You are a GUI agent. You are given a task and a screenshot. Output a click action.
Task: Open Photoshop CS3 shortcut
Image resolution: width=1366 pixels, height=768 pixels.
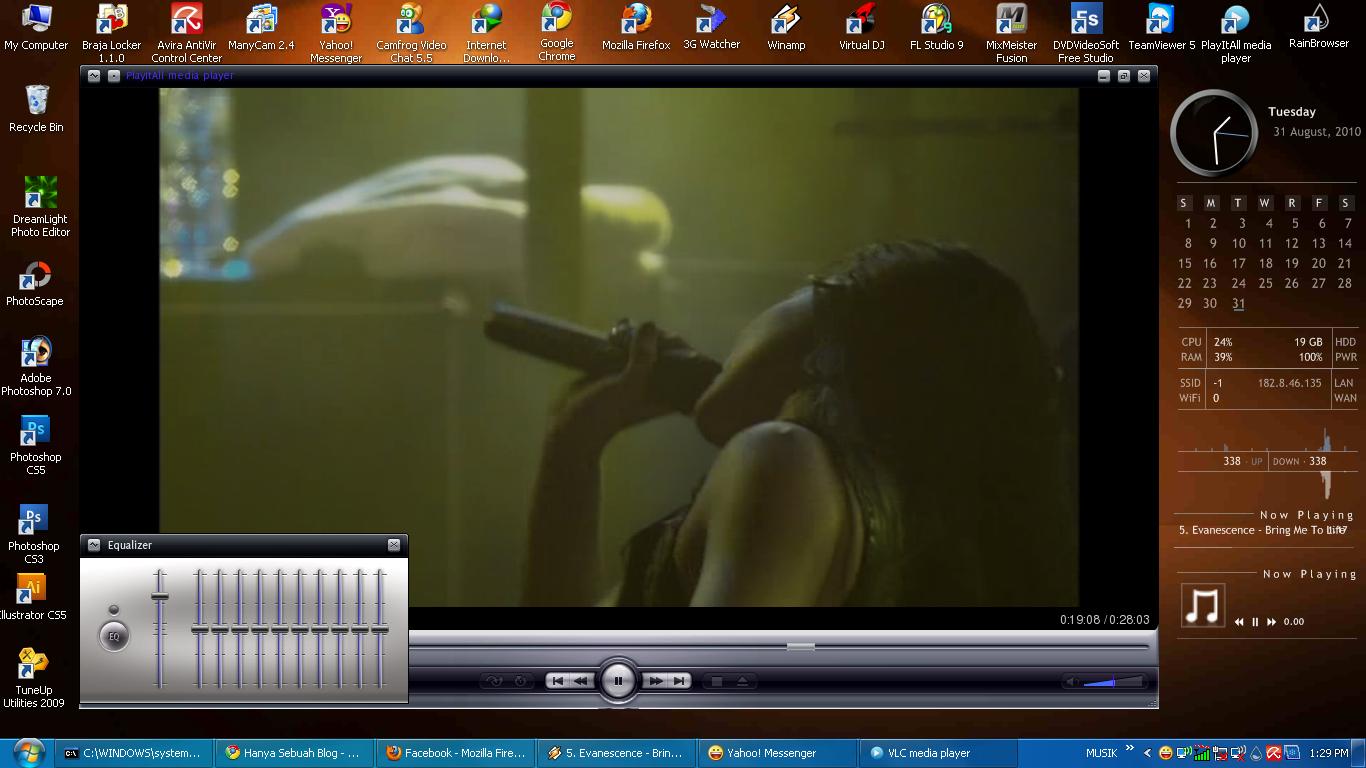pyautogui.click(x=33, y=534)
